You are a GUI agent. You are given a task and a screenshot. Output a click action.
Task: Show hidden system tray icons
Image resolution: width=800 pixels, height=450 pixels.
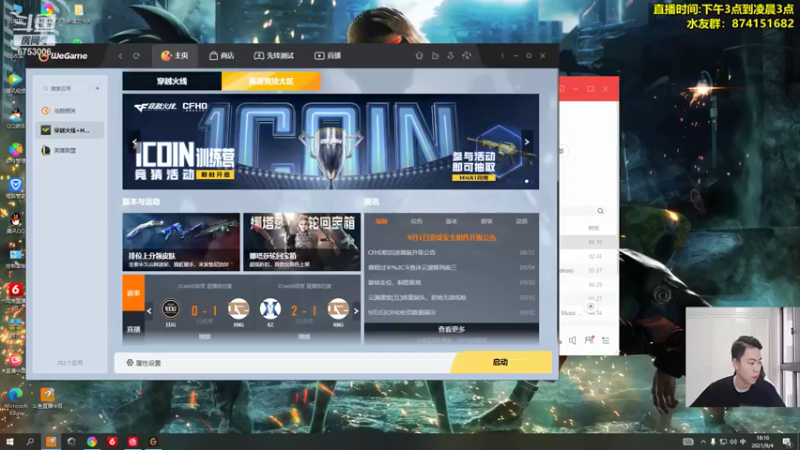[703, 442]
